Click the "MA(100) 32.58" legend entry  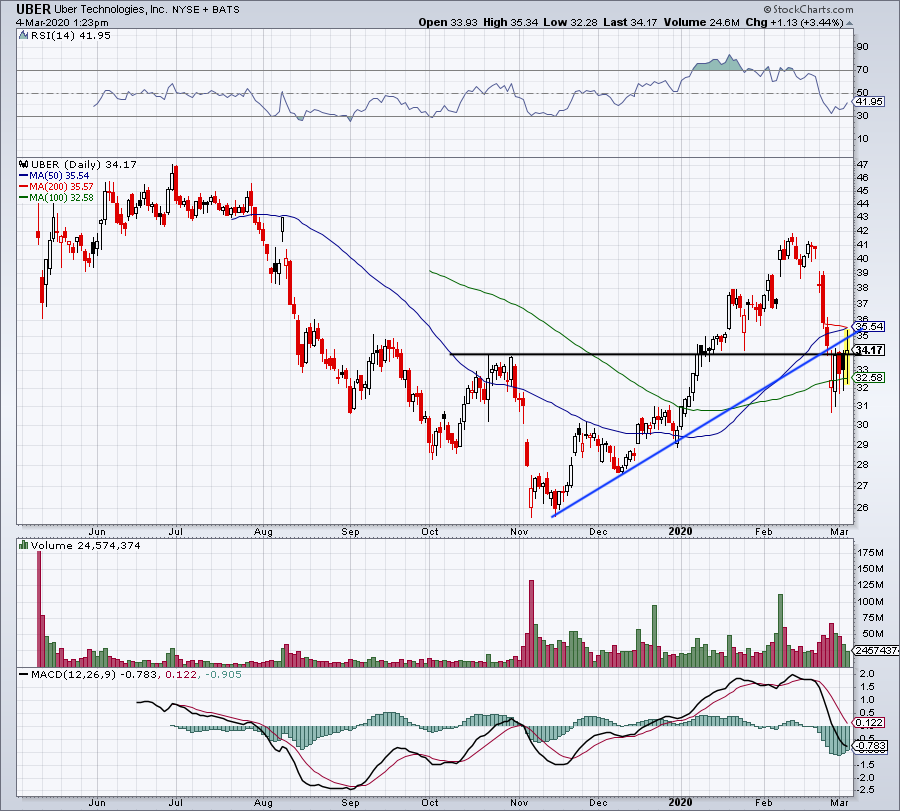61,197
